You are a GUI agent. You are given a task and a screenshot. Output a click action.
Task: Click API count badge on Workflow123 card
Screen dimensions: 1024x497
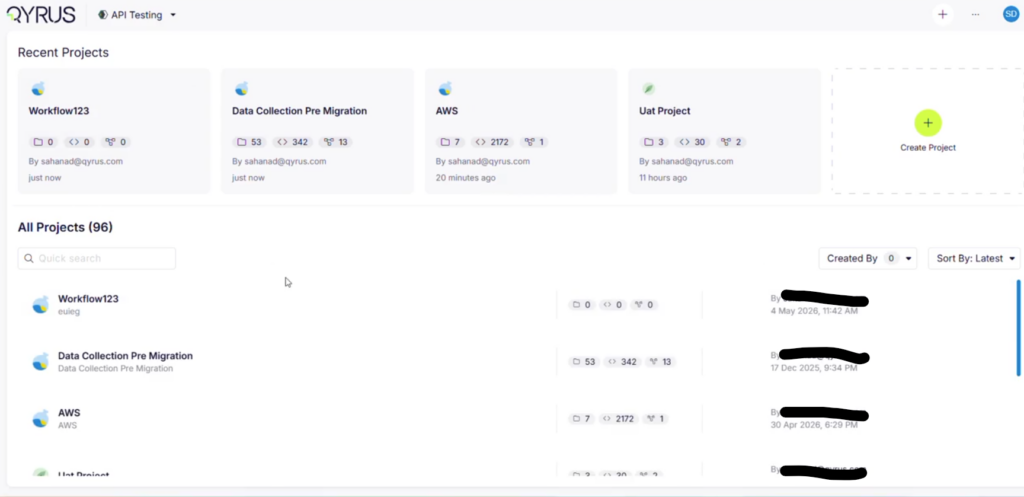(x=79, y=142)
